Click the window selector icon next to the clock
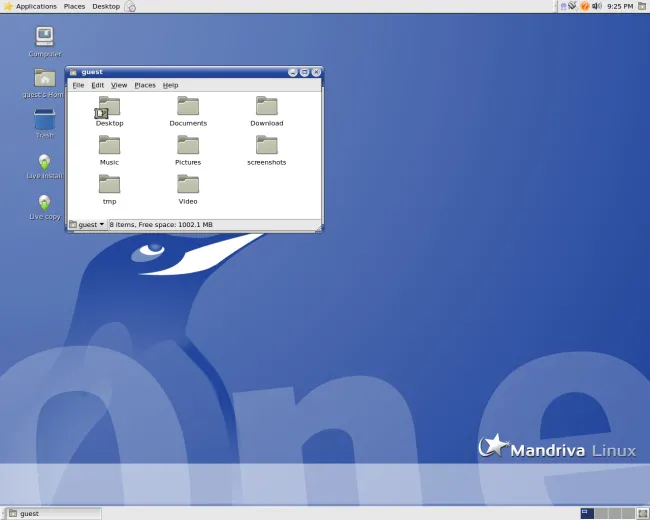650x520 pixels. pyautogui.click(x=642, y=6)
